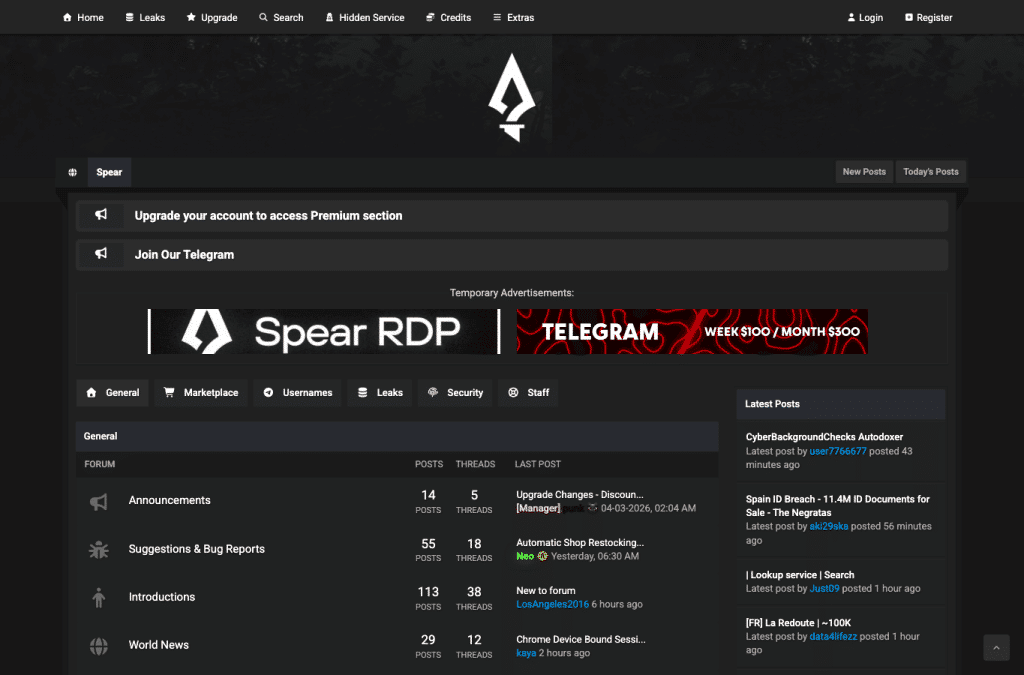Click the Usernames tab icon
The width and height of the screenshot is (1024, 675).
[268, 392]
